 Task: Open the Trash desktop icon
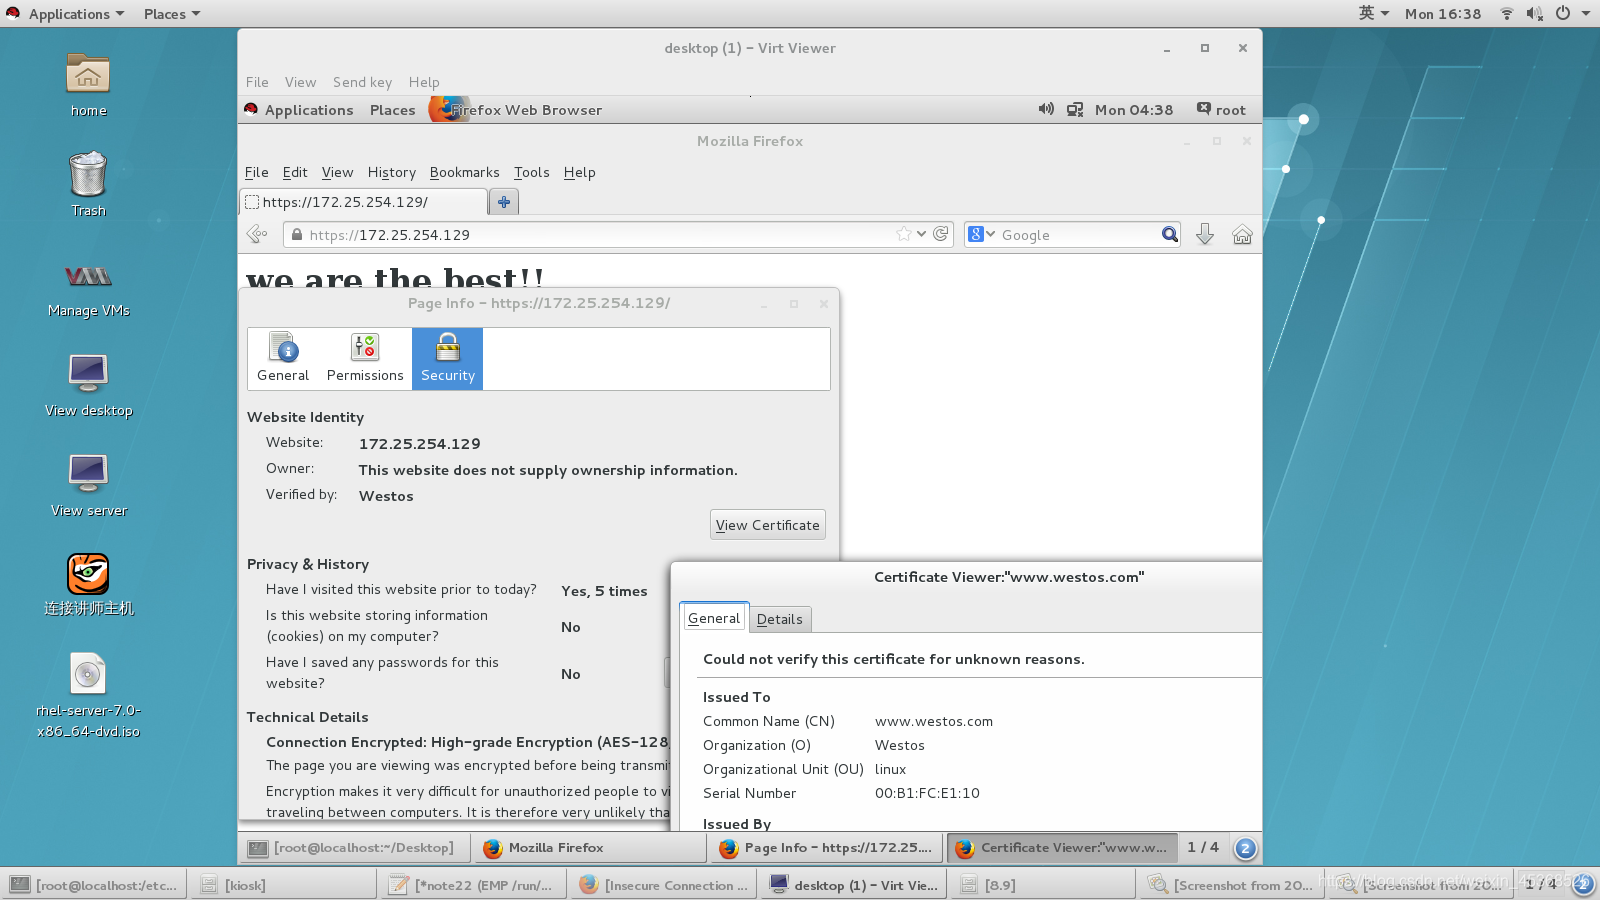click(88, 174)
